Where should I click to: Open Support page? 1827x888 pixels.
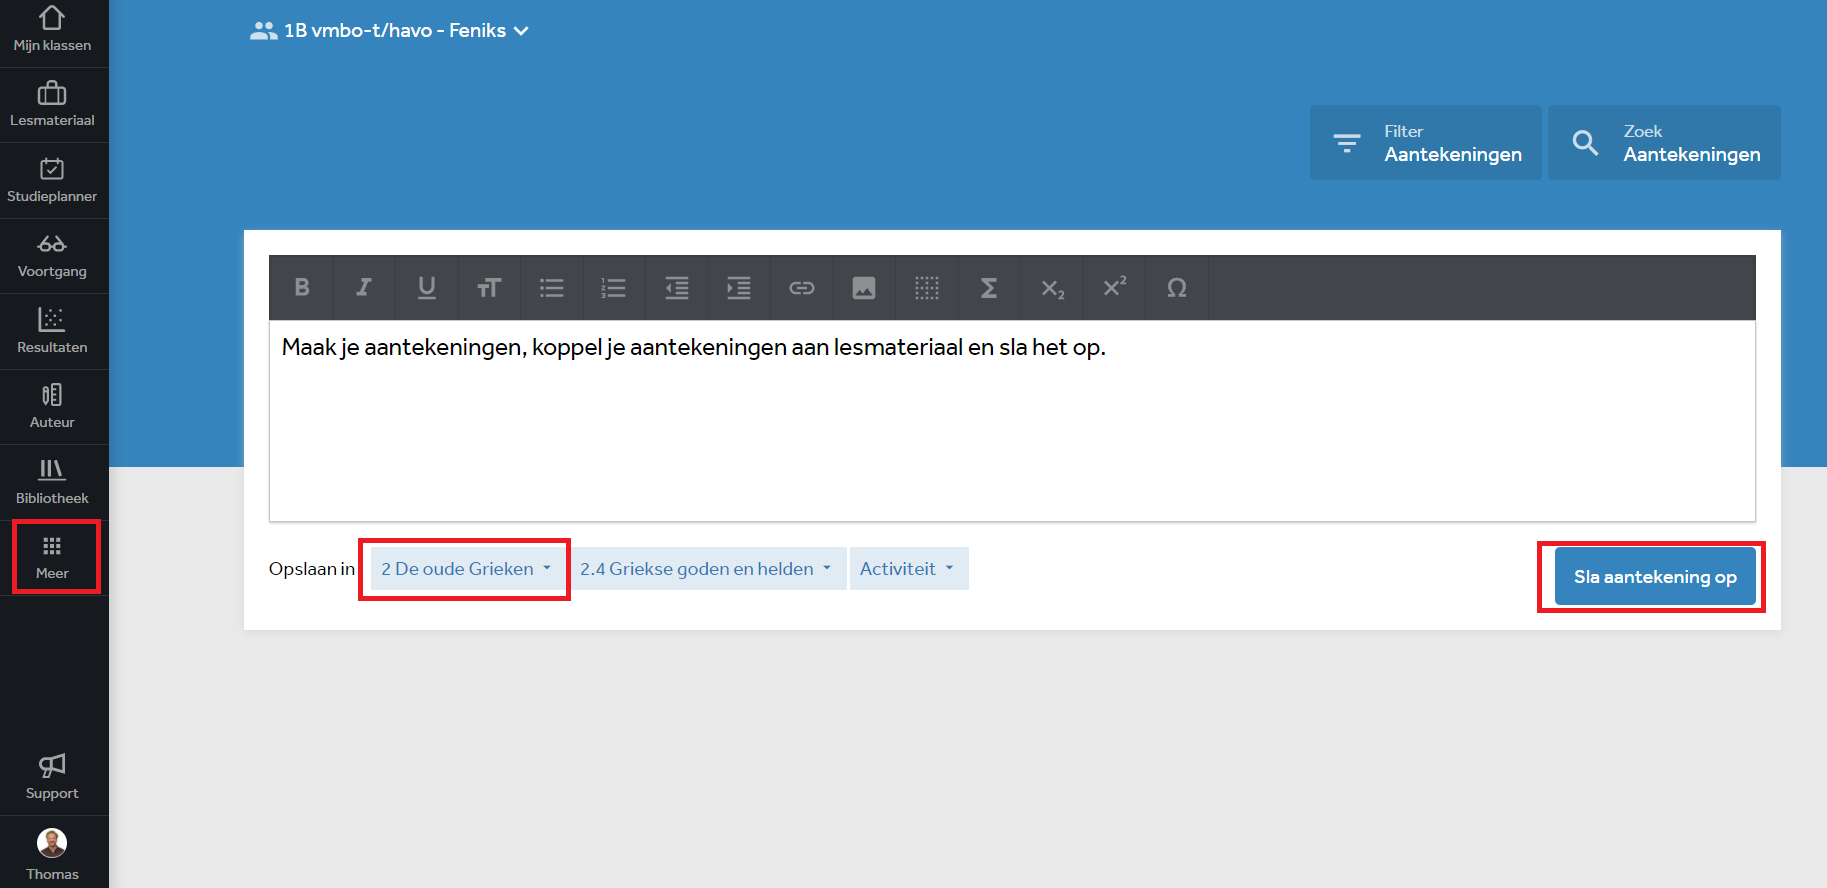pyautogui.click(x=52, y=778)
